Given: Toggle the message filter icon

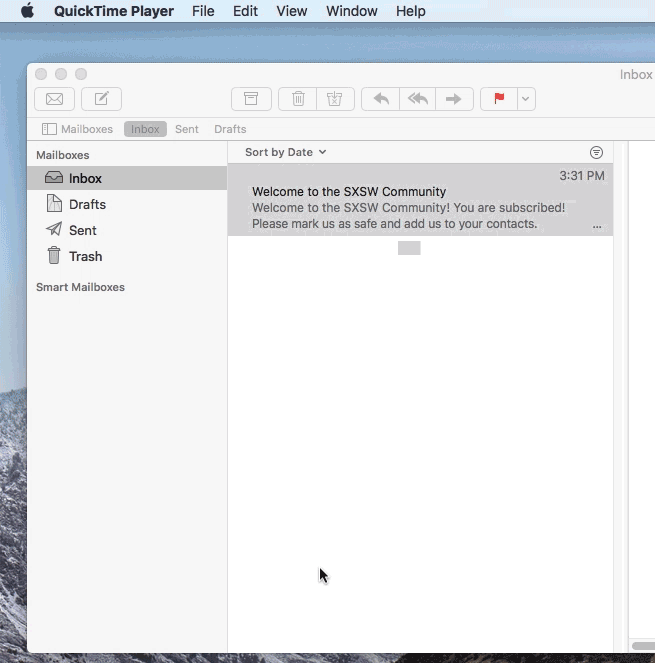Looking at the screenshot, I should tap(596, 153).
